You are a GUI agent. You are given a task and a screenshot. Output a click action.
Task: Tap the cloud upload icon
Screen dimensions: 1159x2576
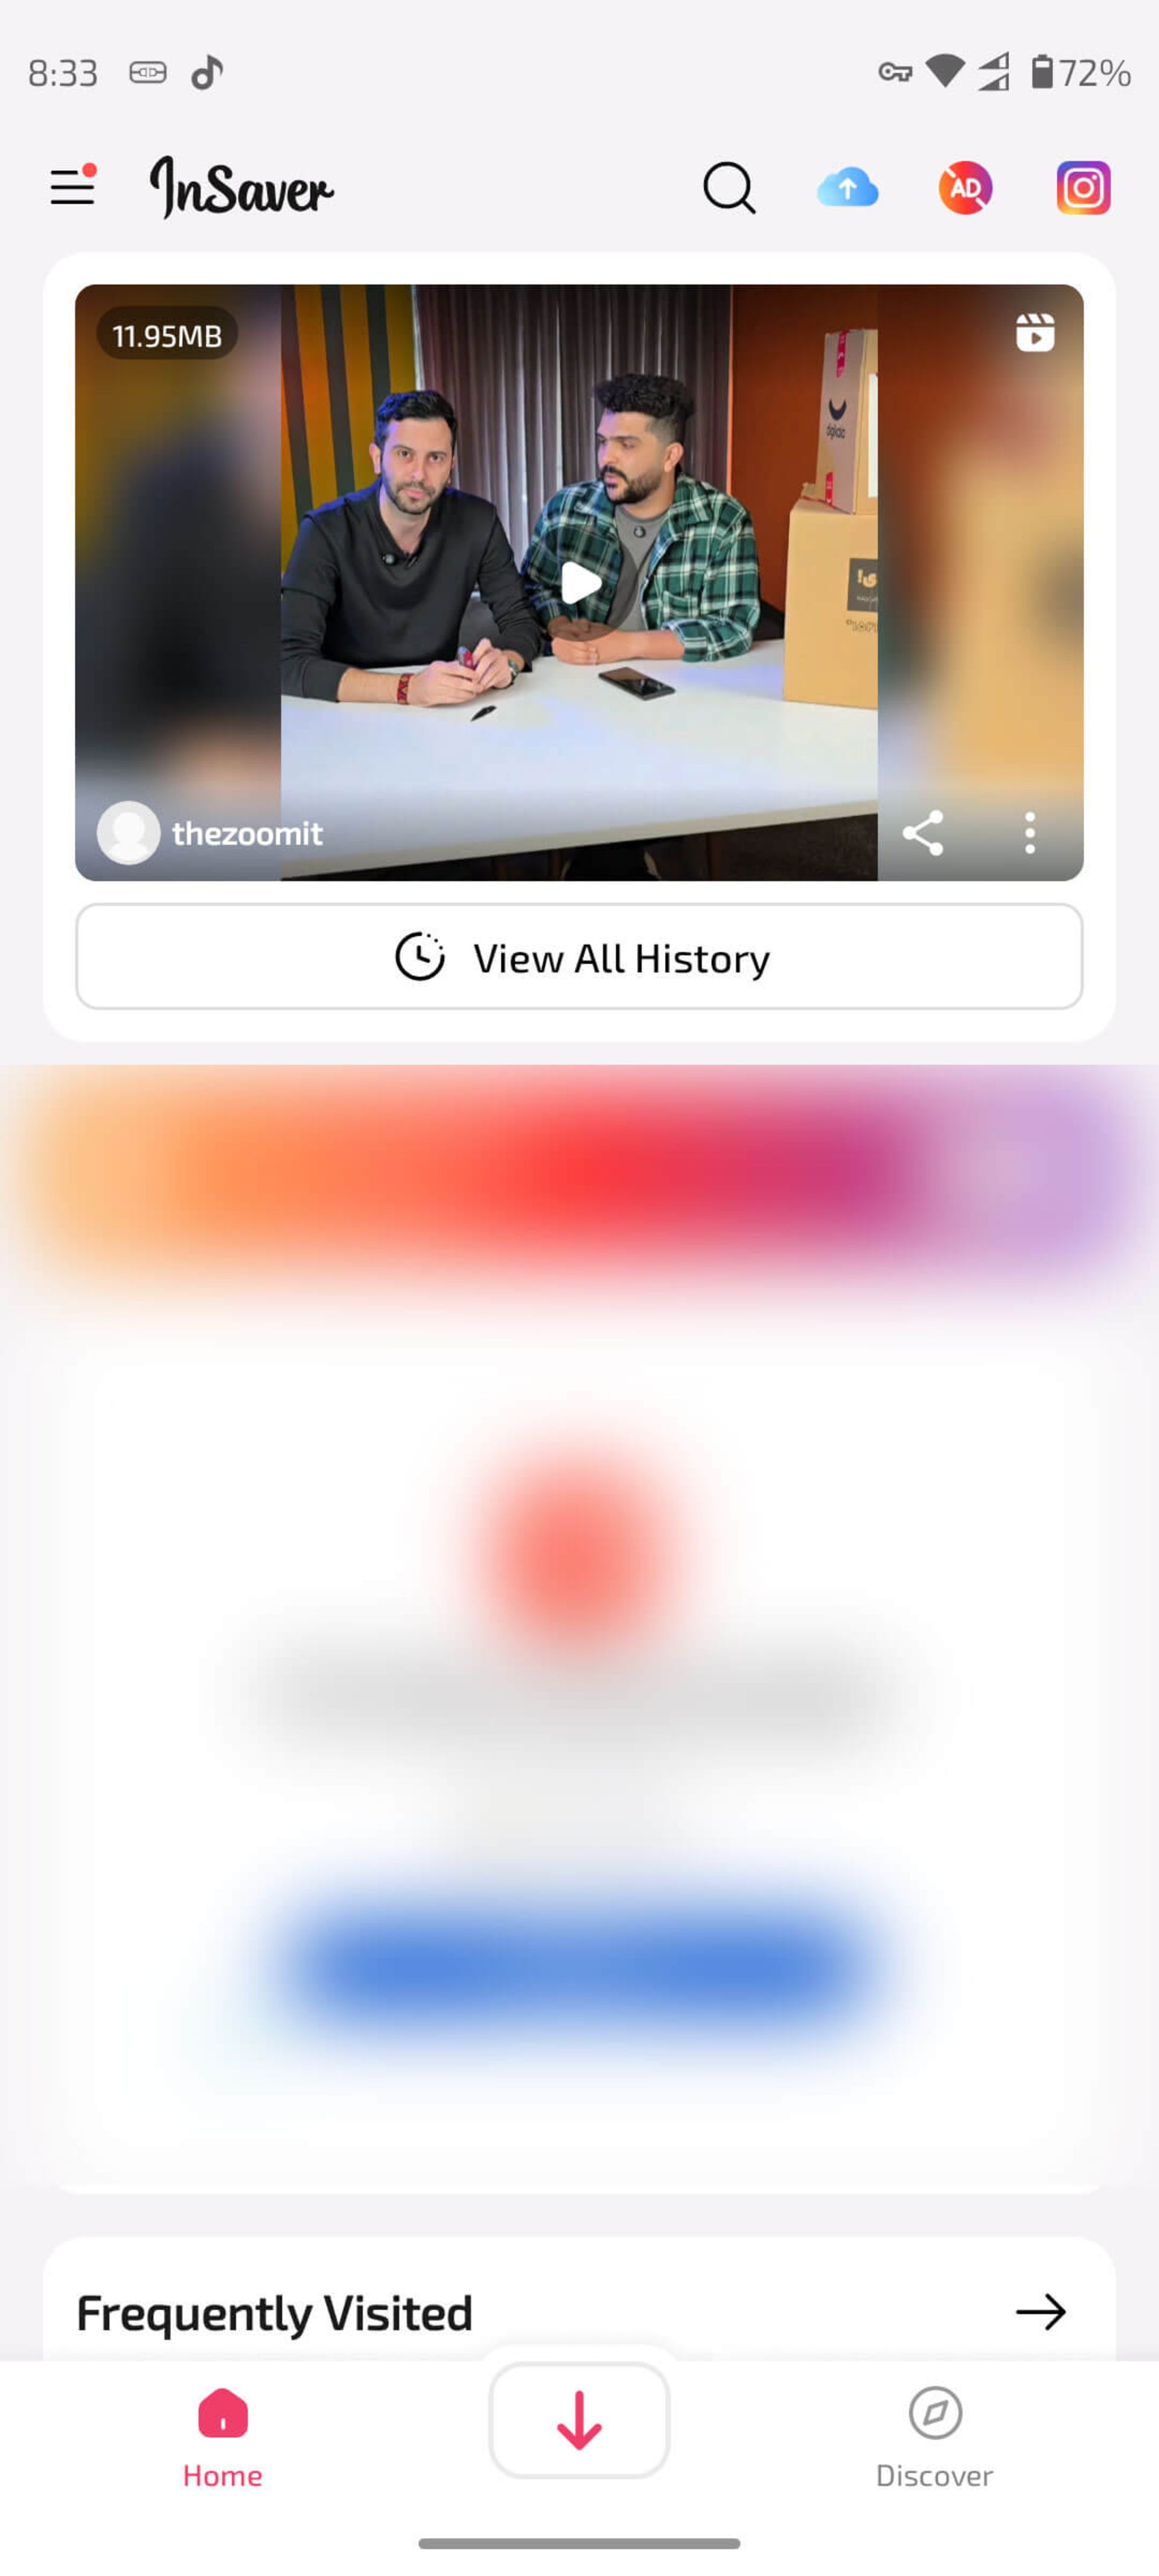[846, 187]
